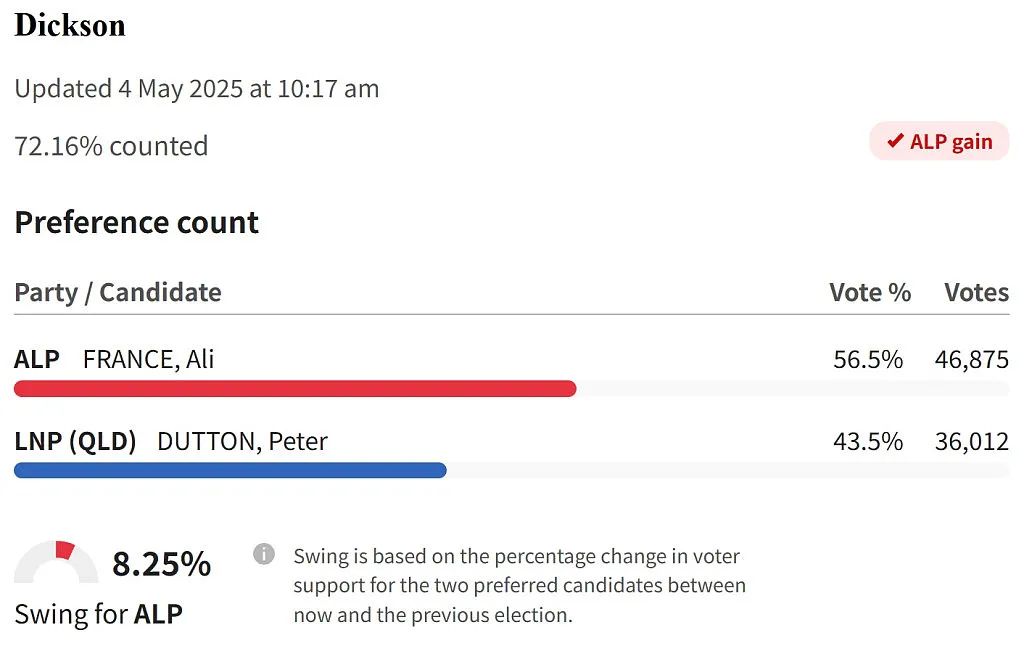Select the Vote % column header

coord(870,292)
